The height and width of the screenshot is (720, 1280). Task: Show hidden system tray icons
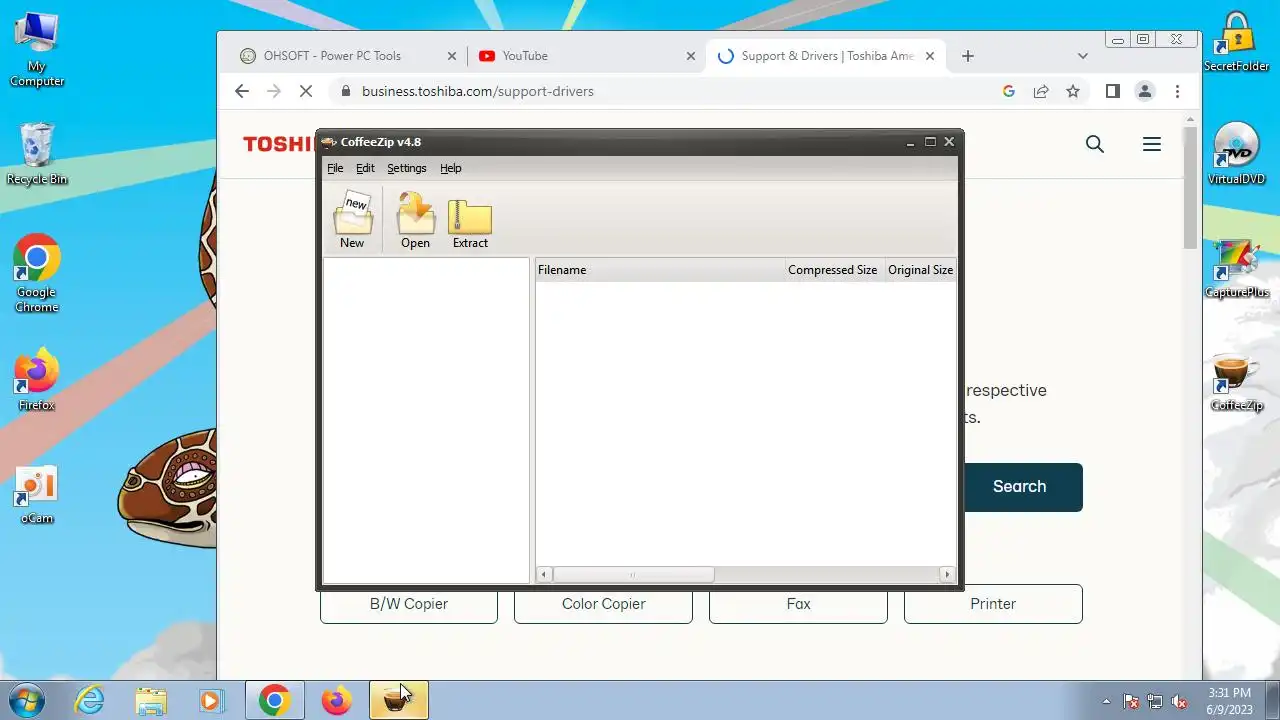[x=1106, y=701]
